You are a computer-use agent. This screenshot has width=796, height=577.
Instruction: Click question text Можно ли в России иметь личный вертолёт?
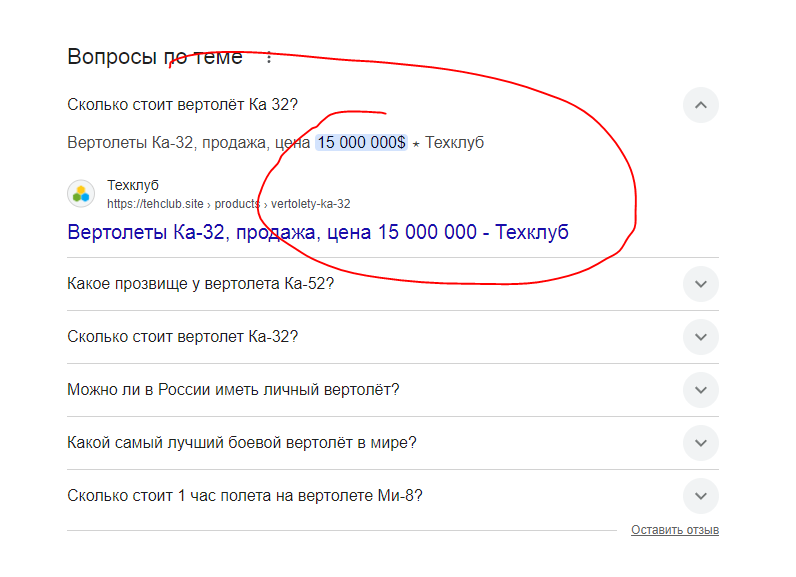(233, 390)
